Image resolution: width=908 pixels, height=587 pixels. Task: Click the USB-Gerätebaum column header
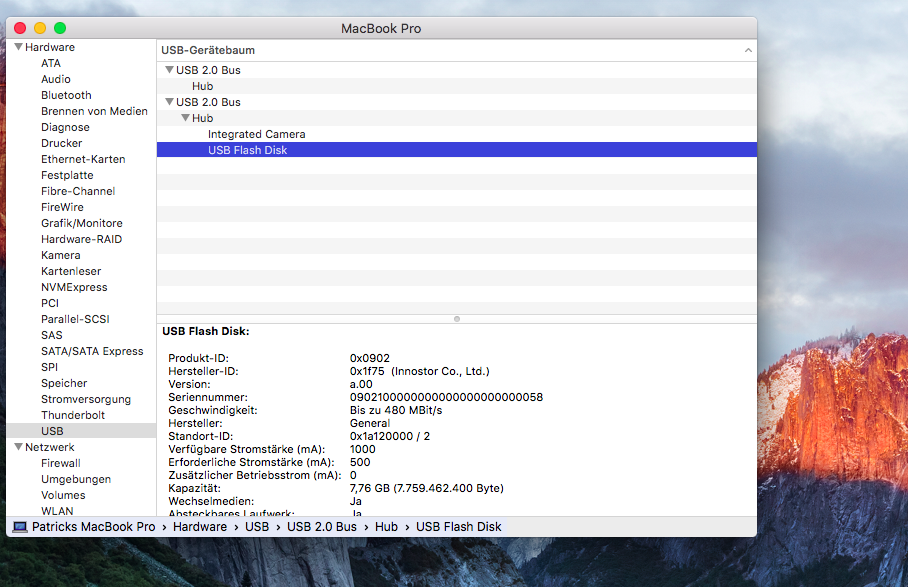tap(457, 50)
